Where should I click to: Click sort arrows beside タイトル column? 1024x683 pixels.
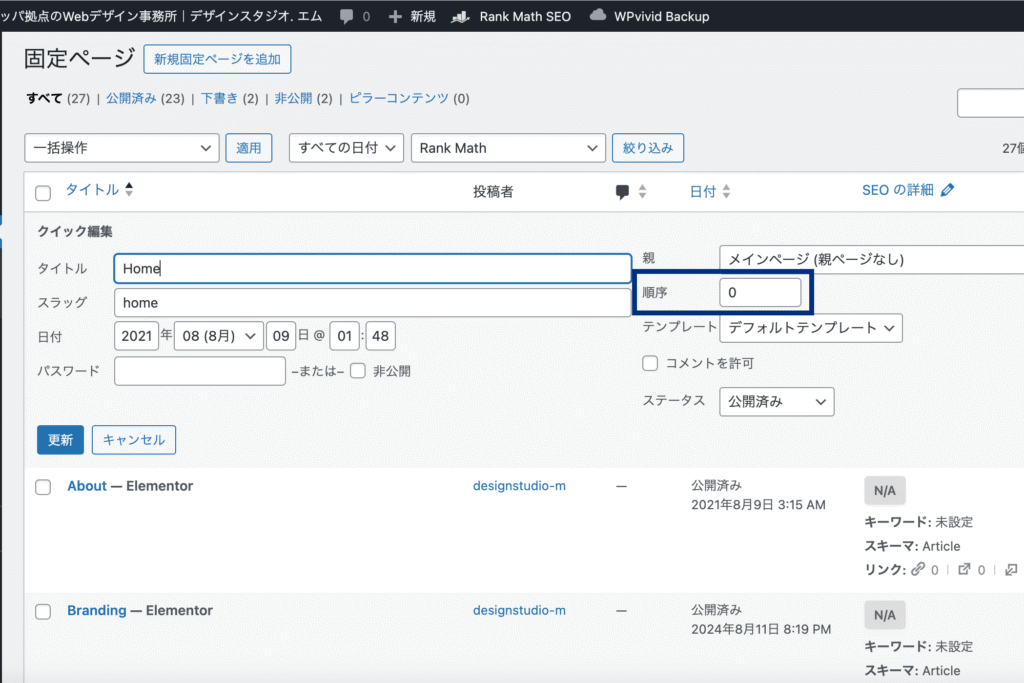coord(129,190)
